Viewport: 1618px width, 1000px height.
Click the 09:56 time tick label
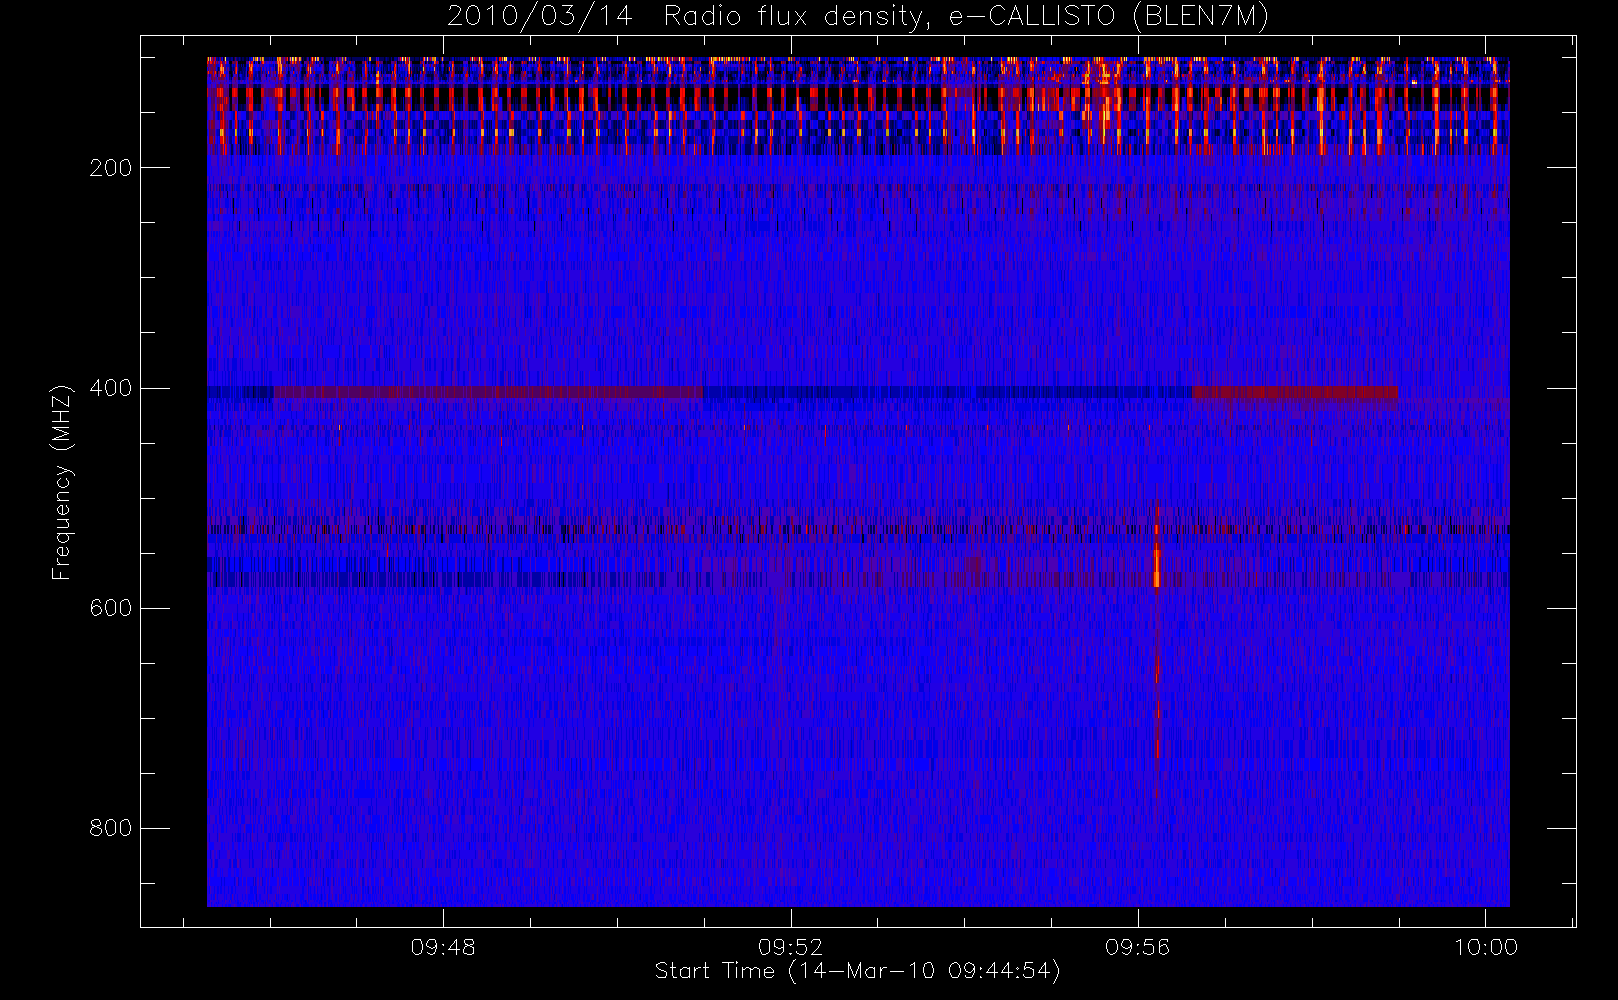pyautogui.click(x=1137, y=947)
